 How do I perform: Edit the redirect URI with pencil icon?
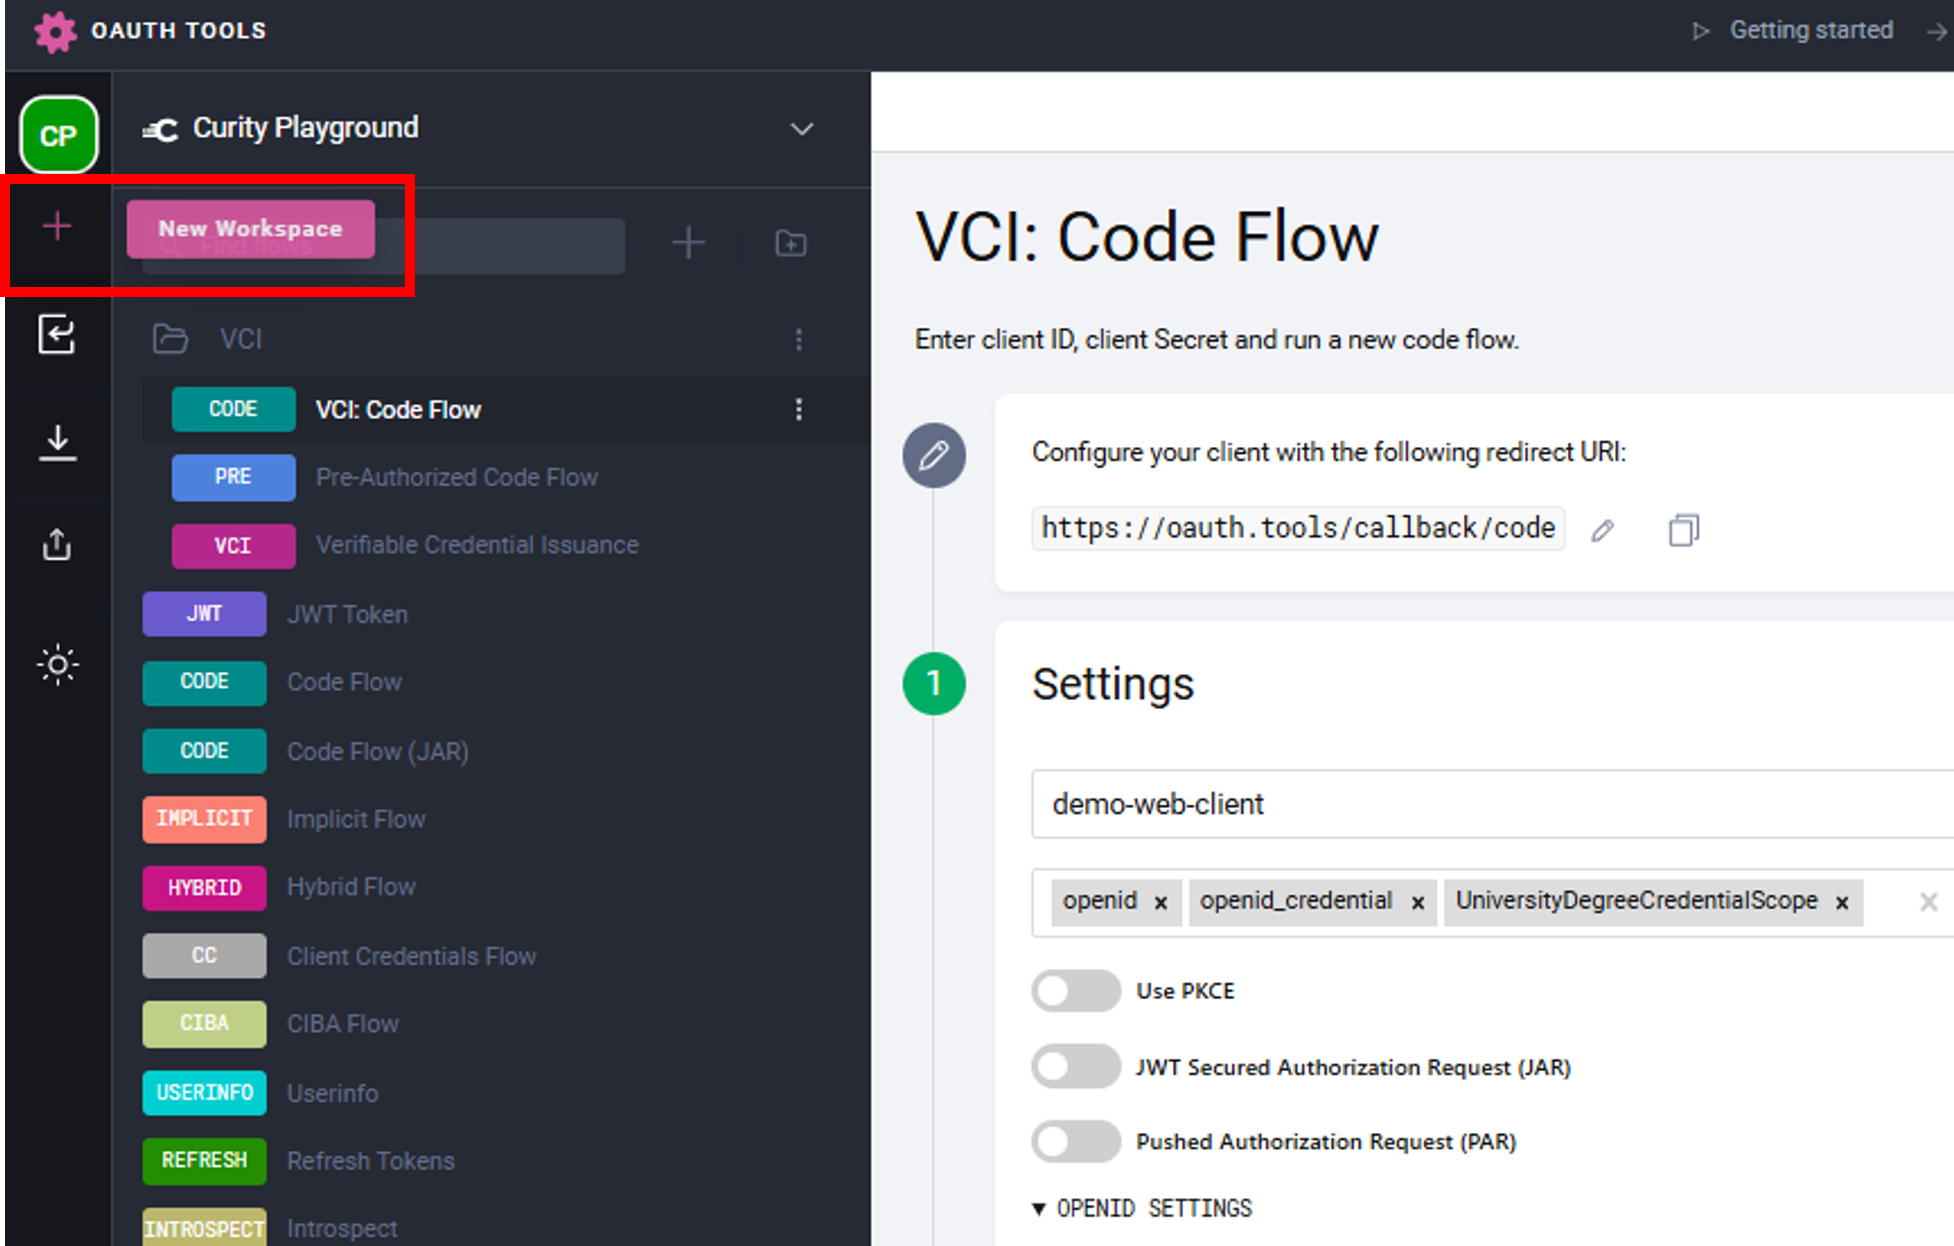tap(1603, 530)
